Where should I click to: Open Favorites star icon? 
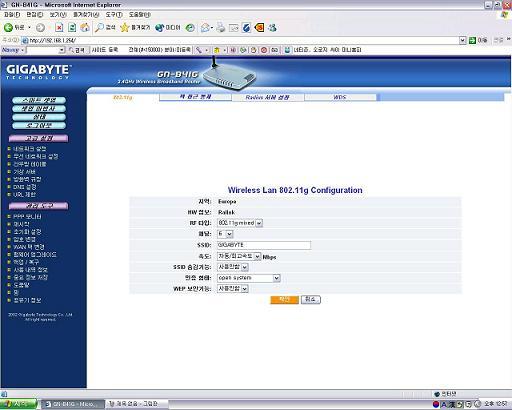tap(125, 28)
